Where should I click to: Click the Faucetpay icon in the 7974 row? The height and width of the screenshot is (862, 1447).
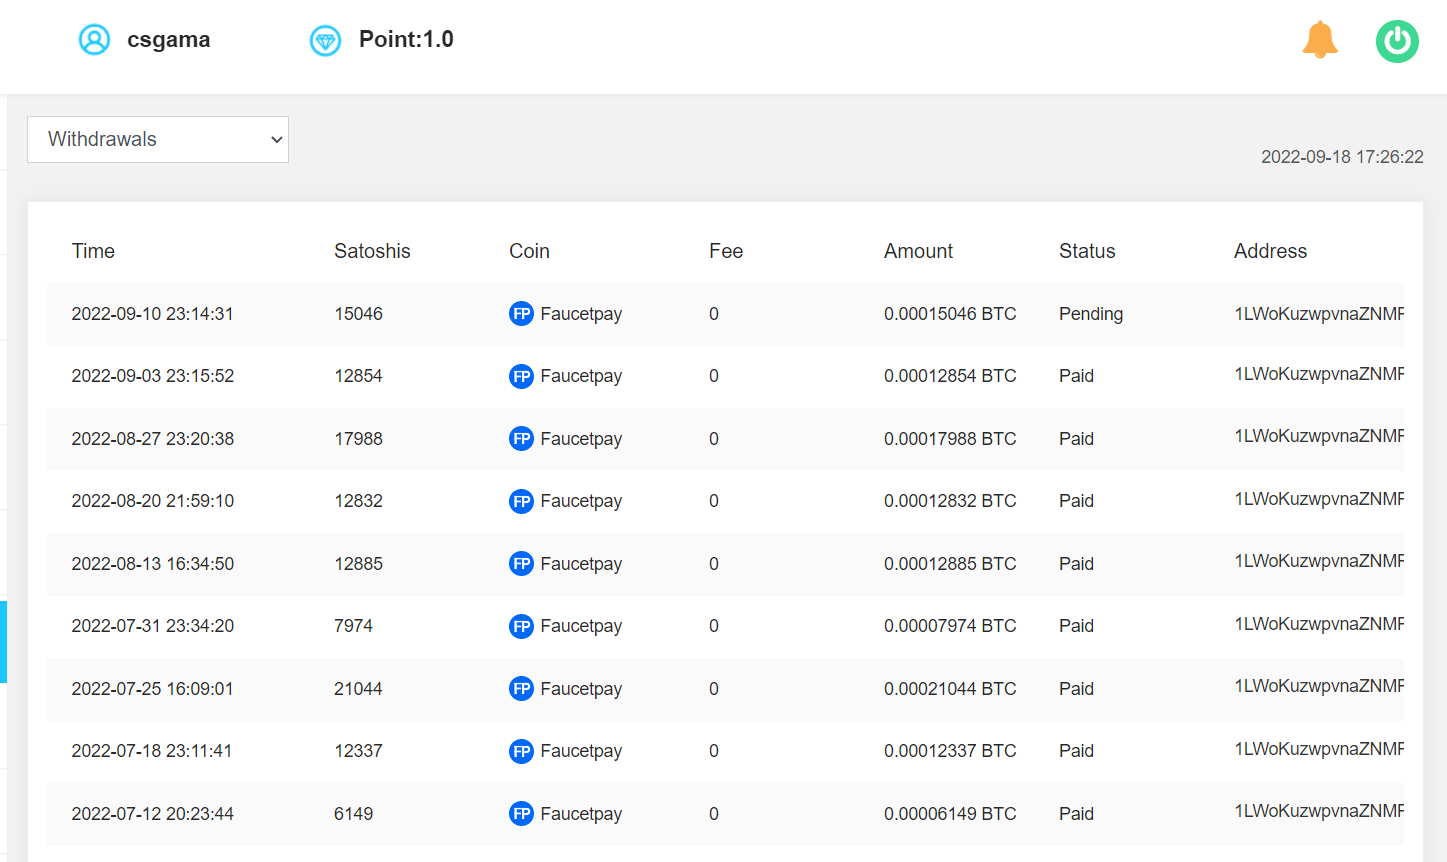pyautogui.click(x=521, y=626)
